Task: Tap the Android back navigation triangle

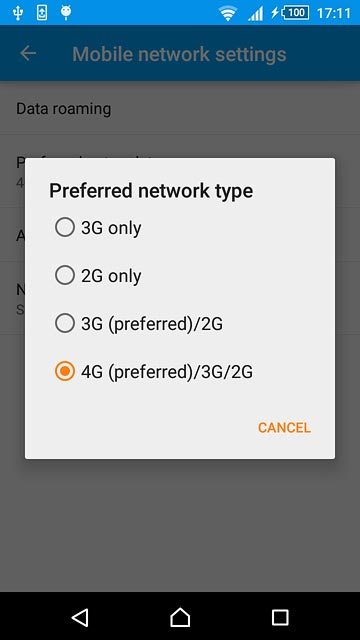Action: (x=80, y=618)
